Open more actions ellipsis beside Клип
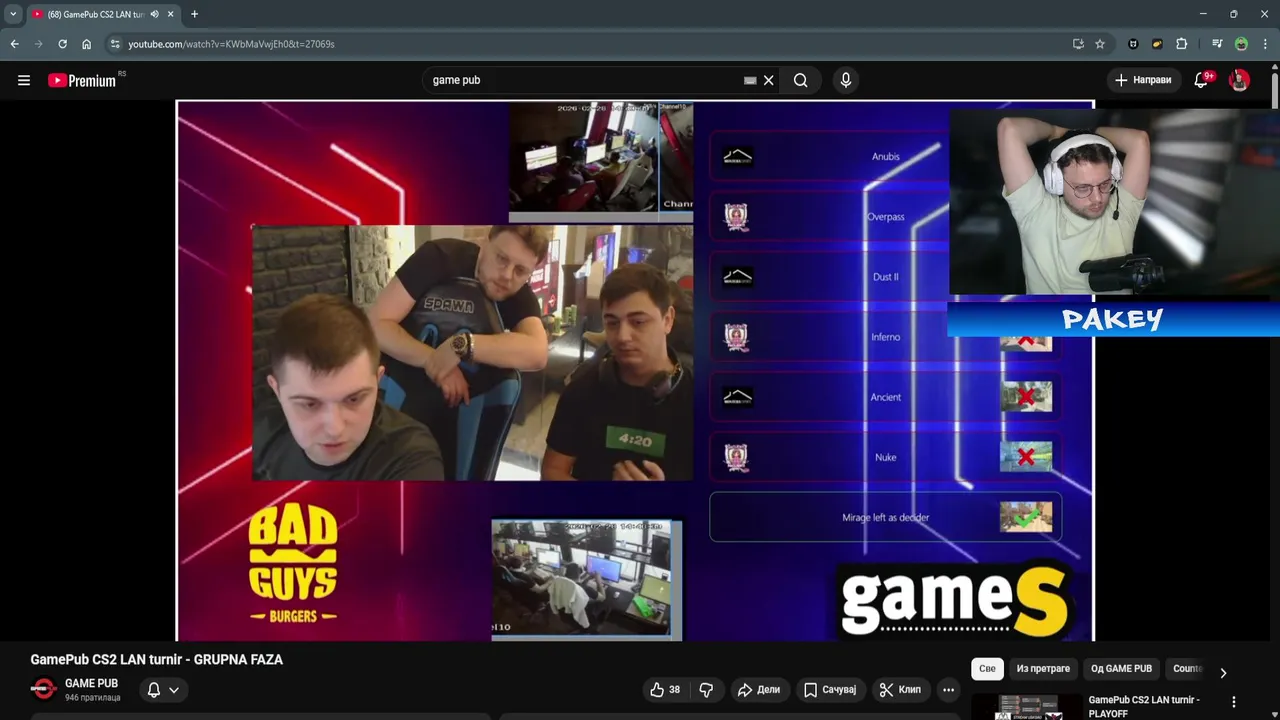Viewport: 1280px width, 720px height. pos(948,690)
